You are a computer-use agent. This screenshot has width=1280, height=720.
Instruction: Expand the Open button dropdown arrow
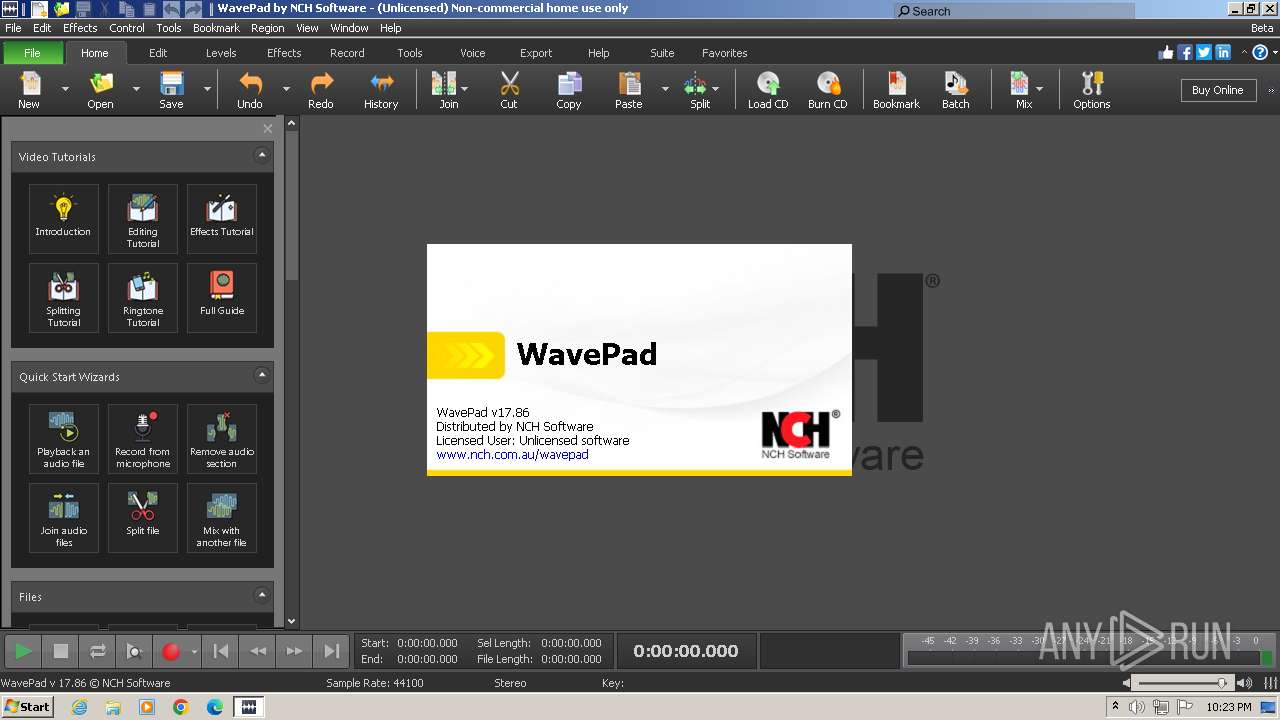click(136, 89)
